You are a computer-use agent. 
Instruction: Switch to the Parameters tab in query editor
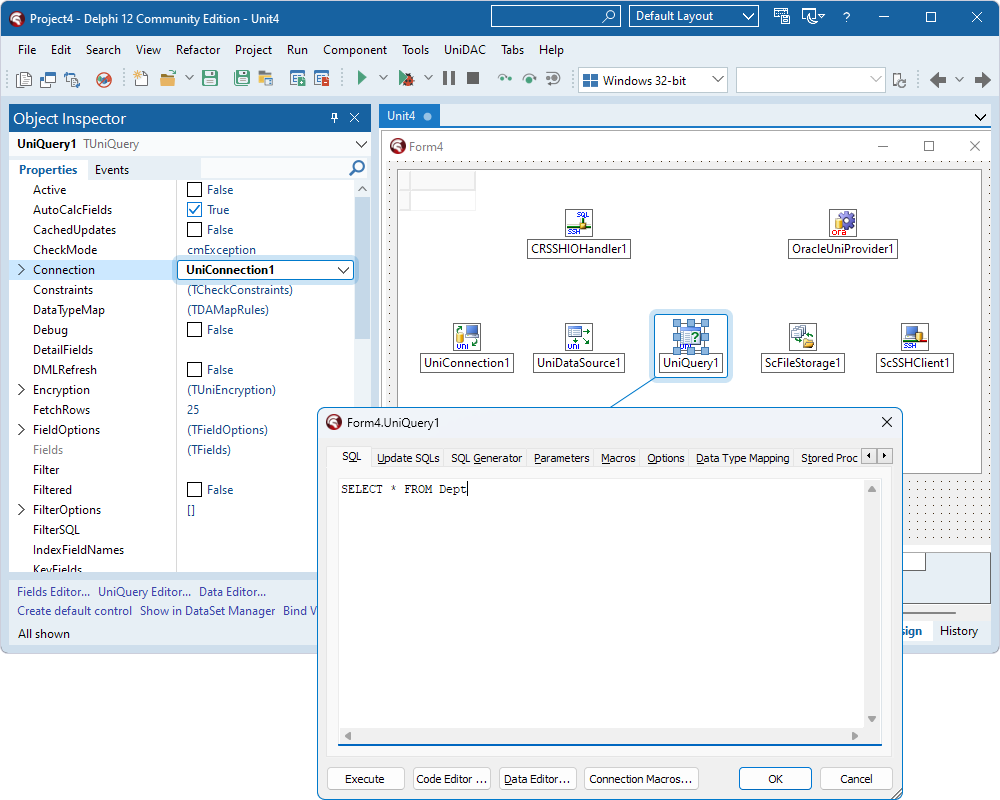[561, 457]
